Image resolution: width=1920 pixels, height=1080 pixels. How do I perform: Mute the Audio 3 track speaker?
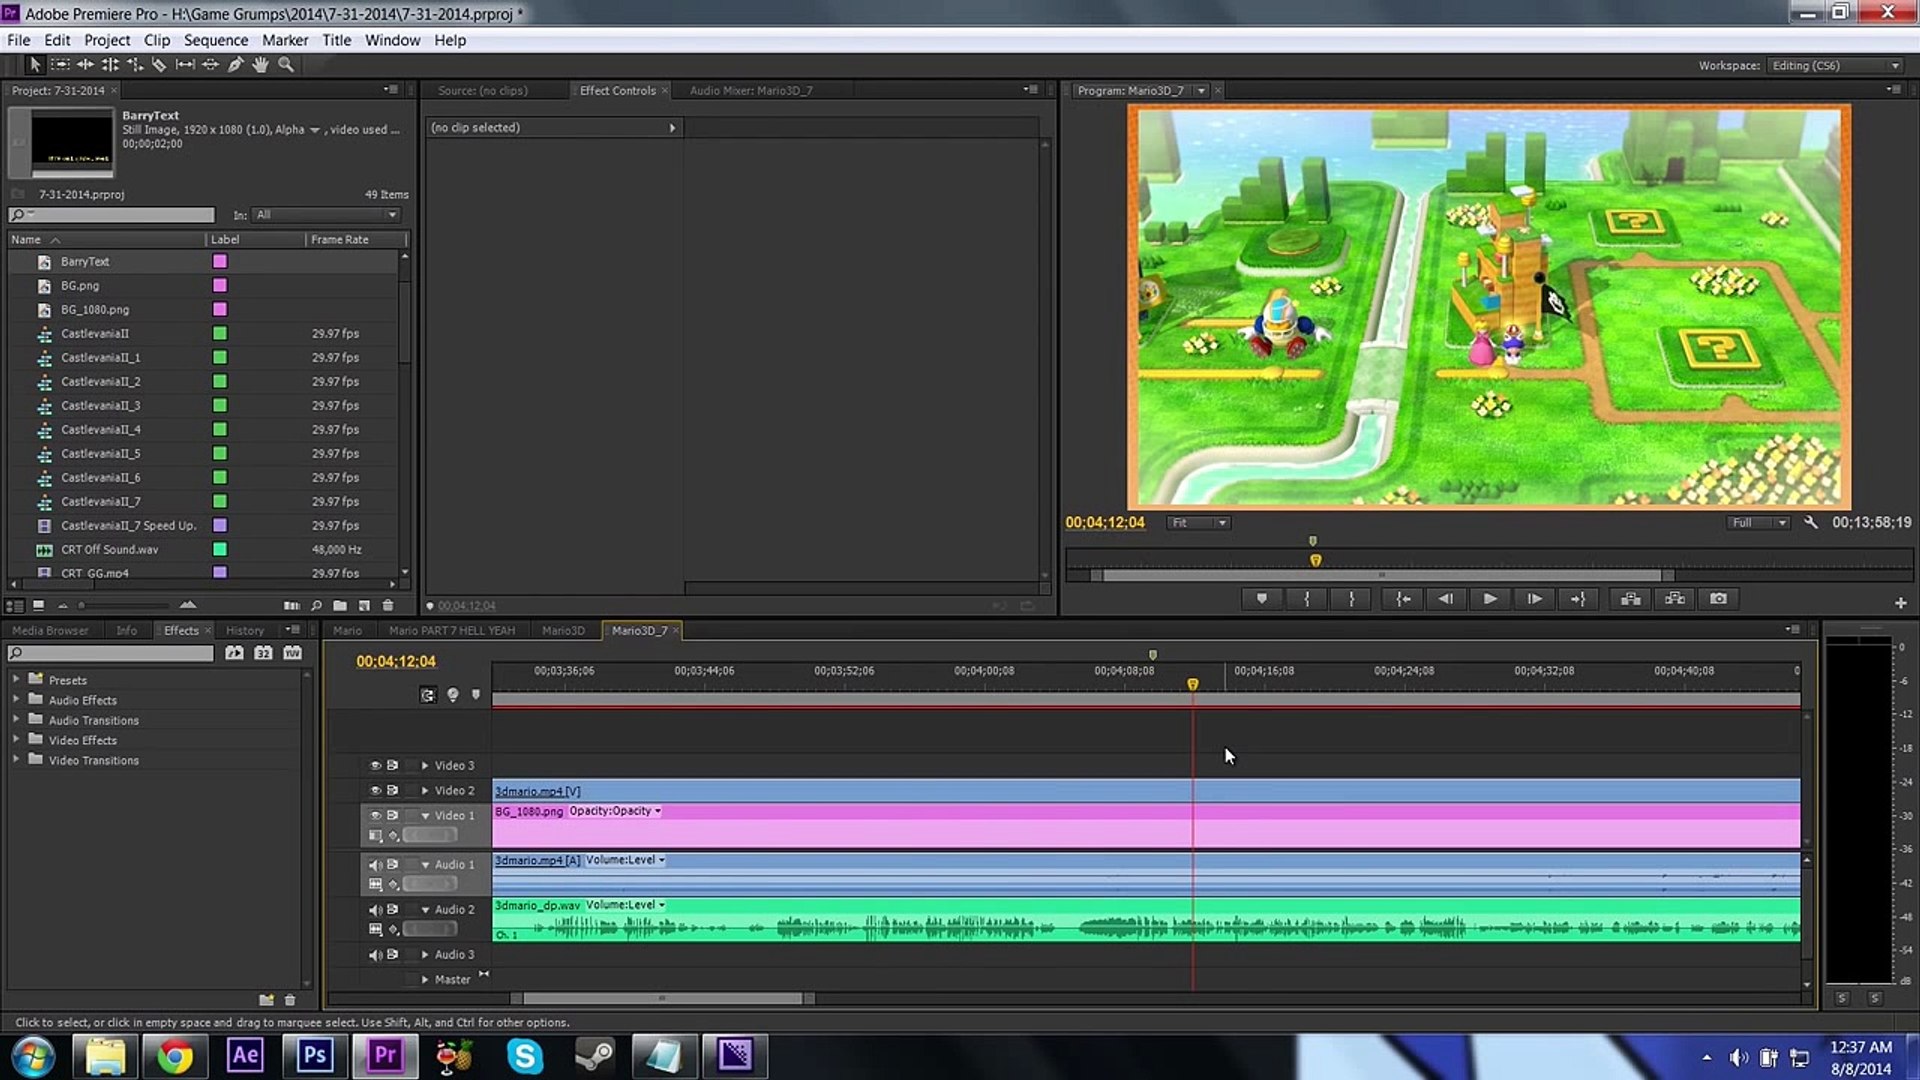click(x=374, y=954)
